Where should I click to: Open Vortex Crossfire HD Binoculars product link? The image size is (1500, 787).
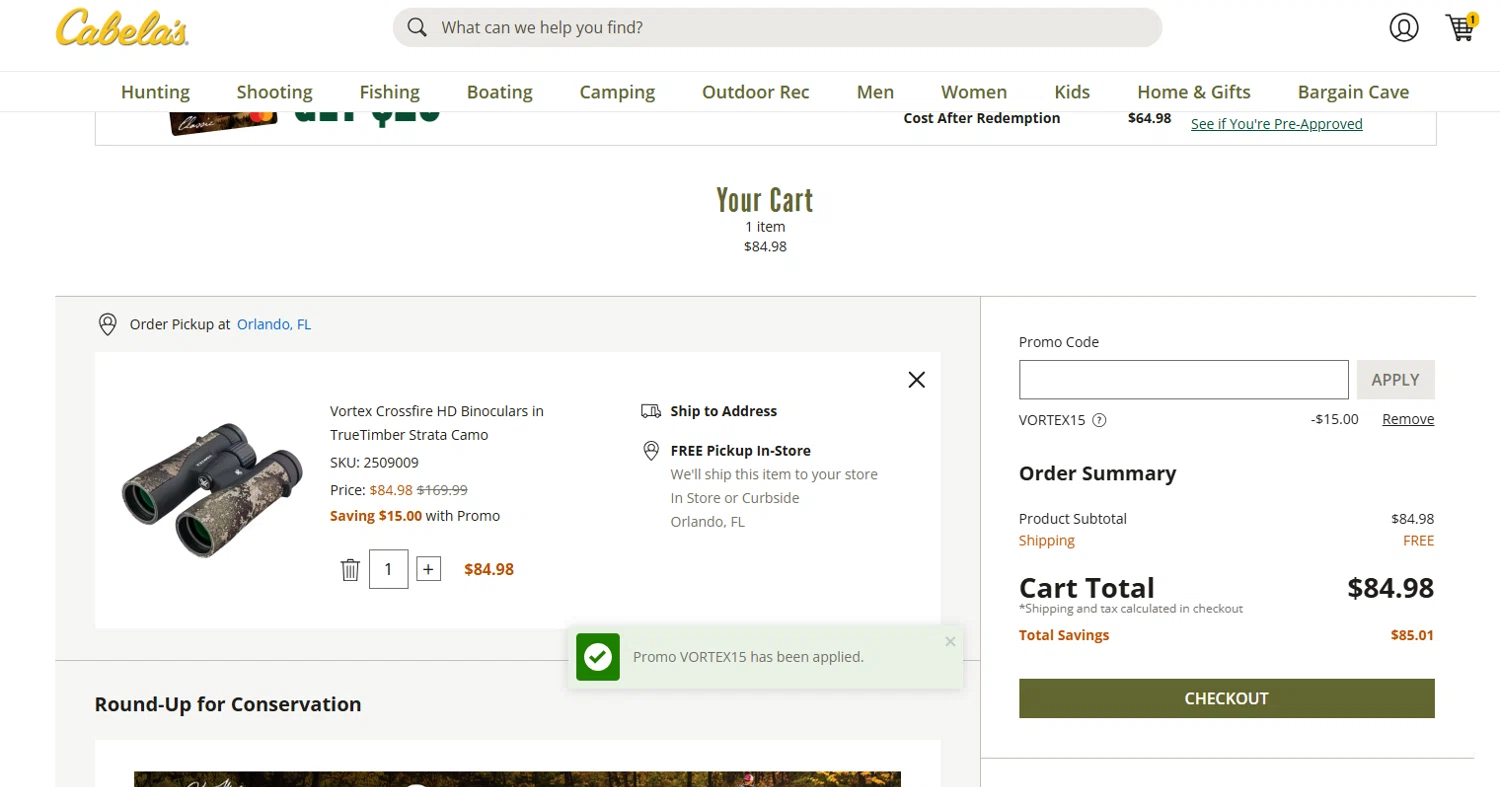pos(437,423)
